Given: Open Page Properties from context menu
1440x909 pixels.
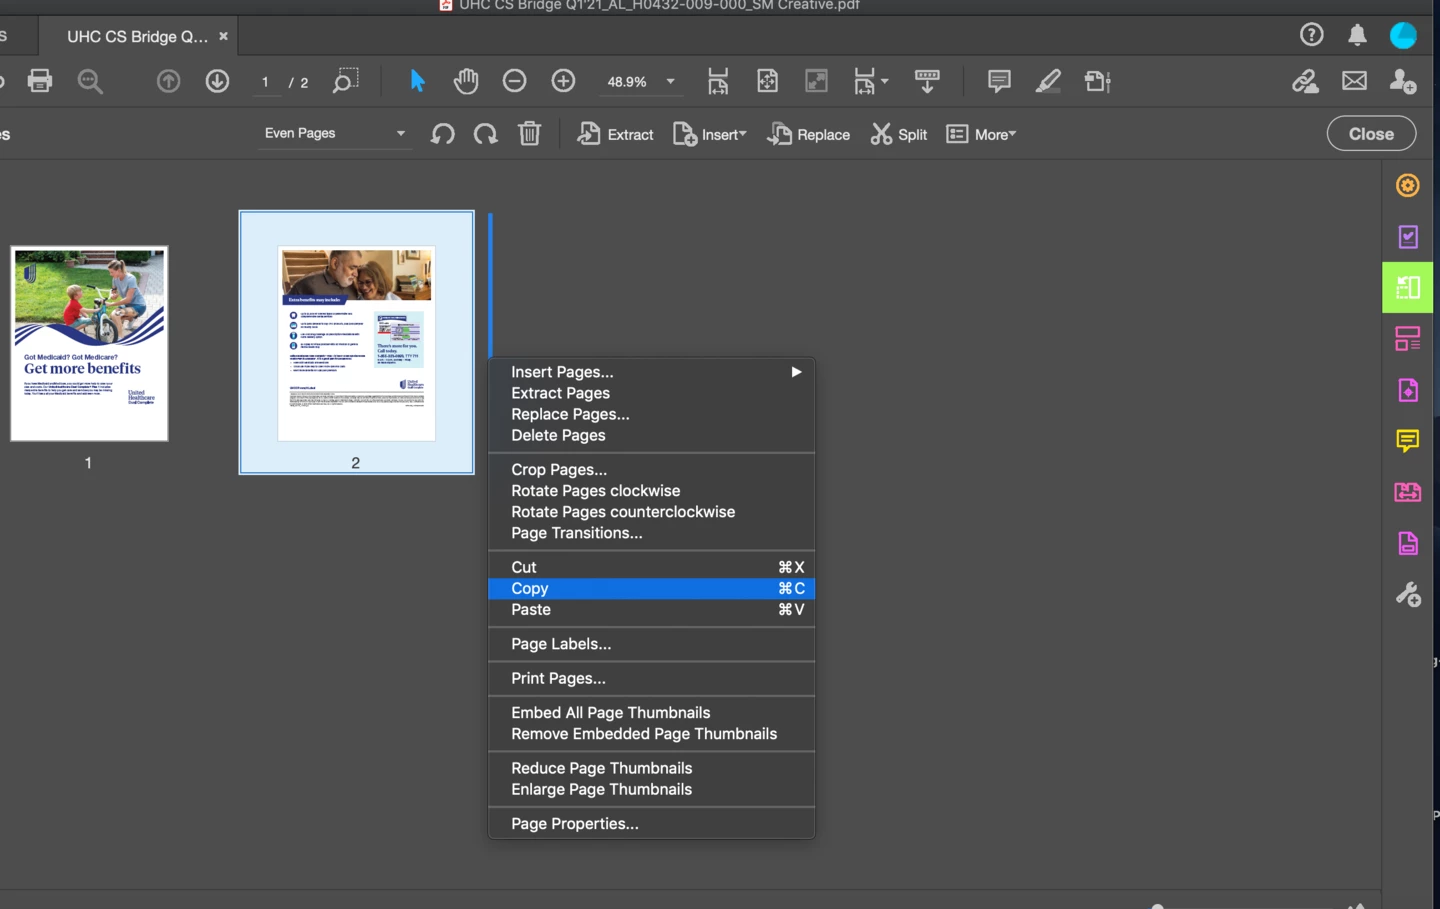Looking at the screenshot, I should [x=651, y=824].
